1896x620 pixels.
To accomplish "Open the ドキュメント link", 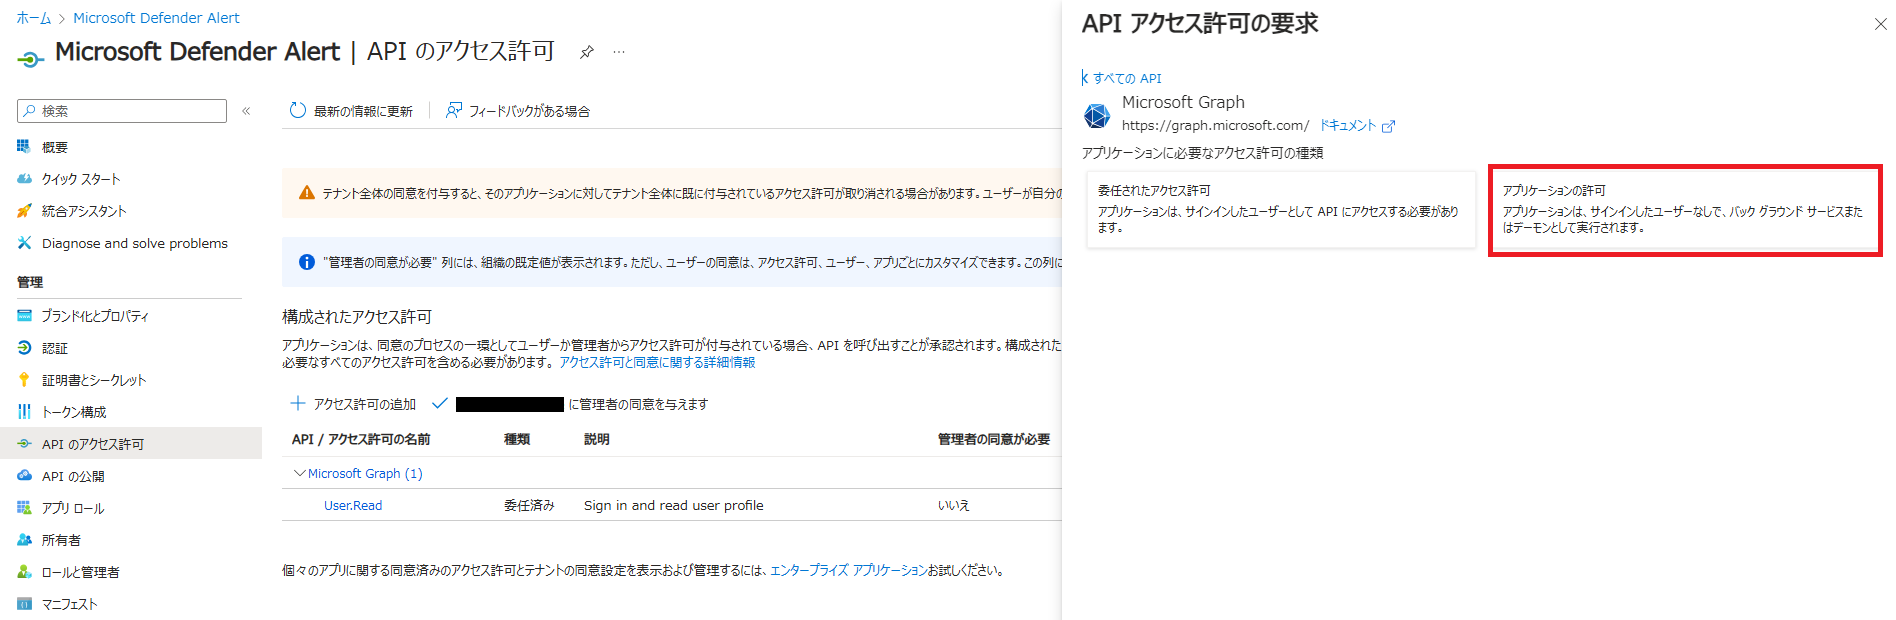I will (x=1348, y=125).
